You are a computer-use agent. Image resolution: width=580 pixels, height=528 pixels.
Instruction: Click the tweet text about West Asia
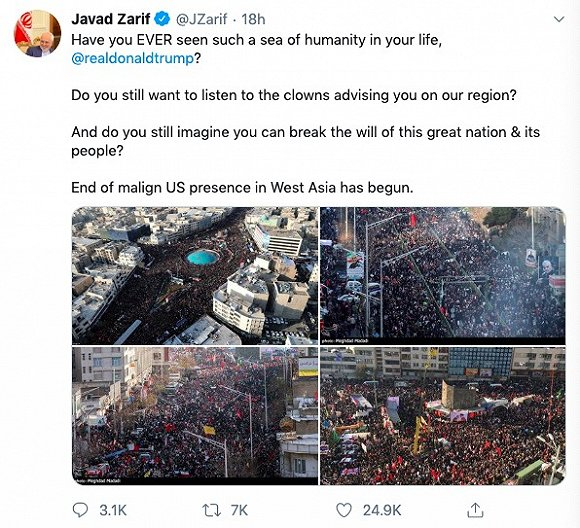(x=242, y=188)
